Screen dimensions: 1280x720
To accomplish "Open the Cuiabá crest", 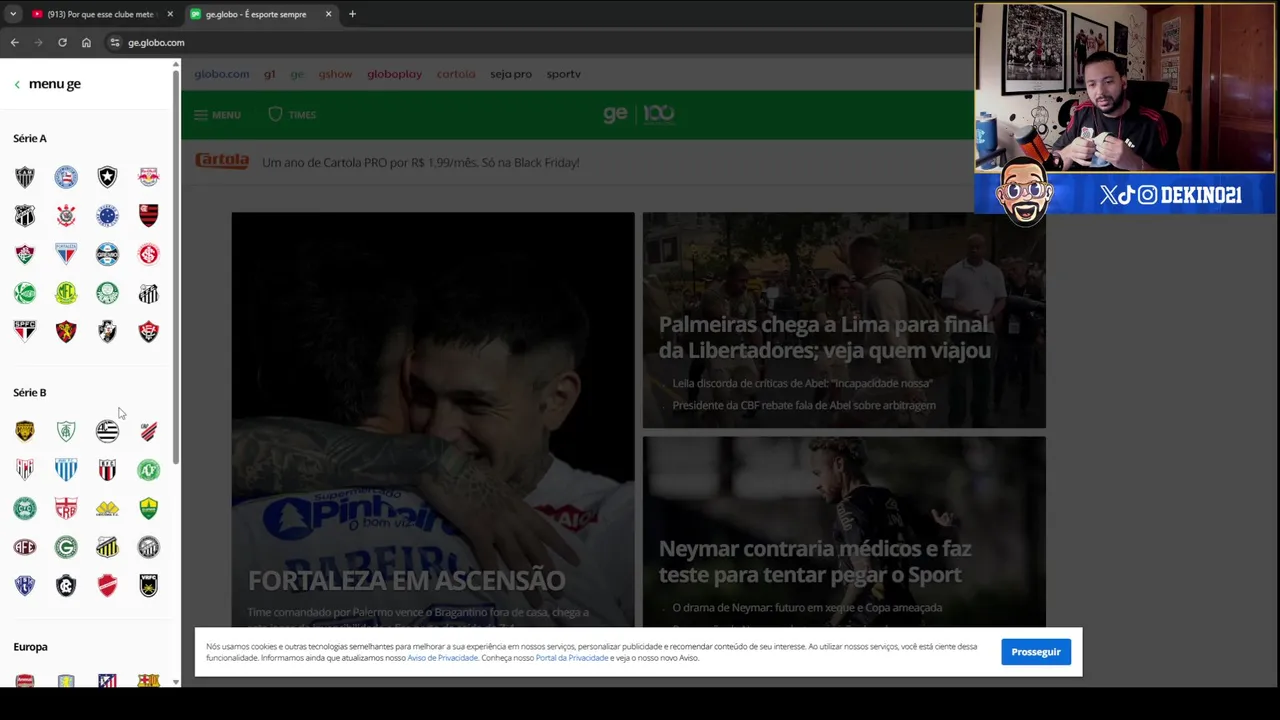I will pyautogui.click(x=148, y=508).
